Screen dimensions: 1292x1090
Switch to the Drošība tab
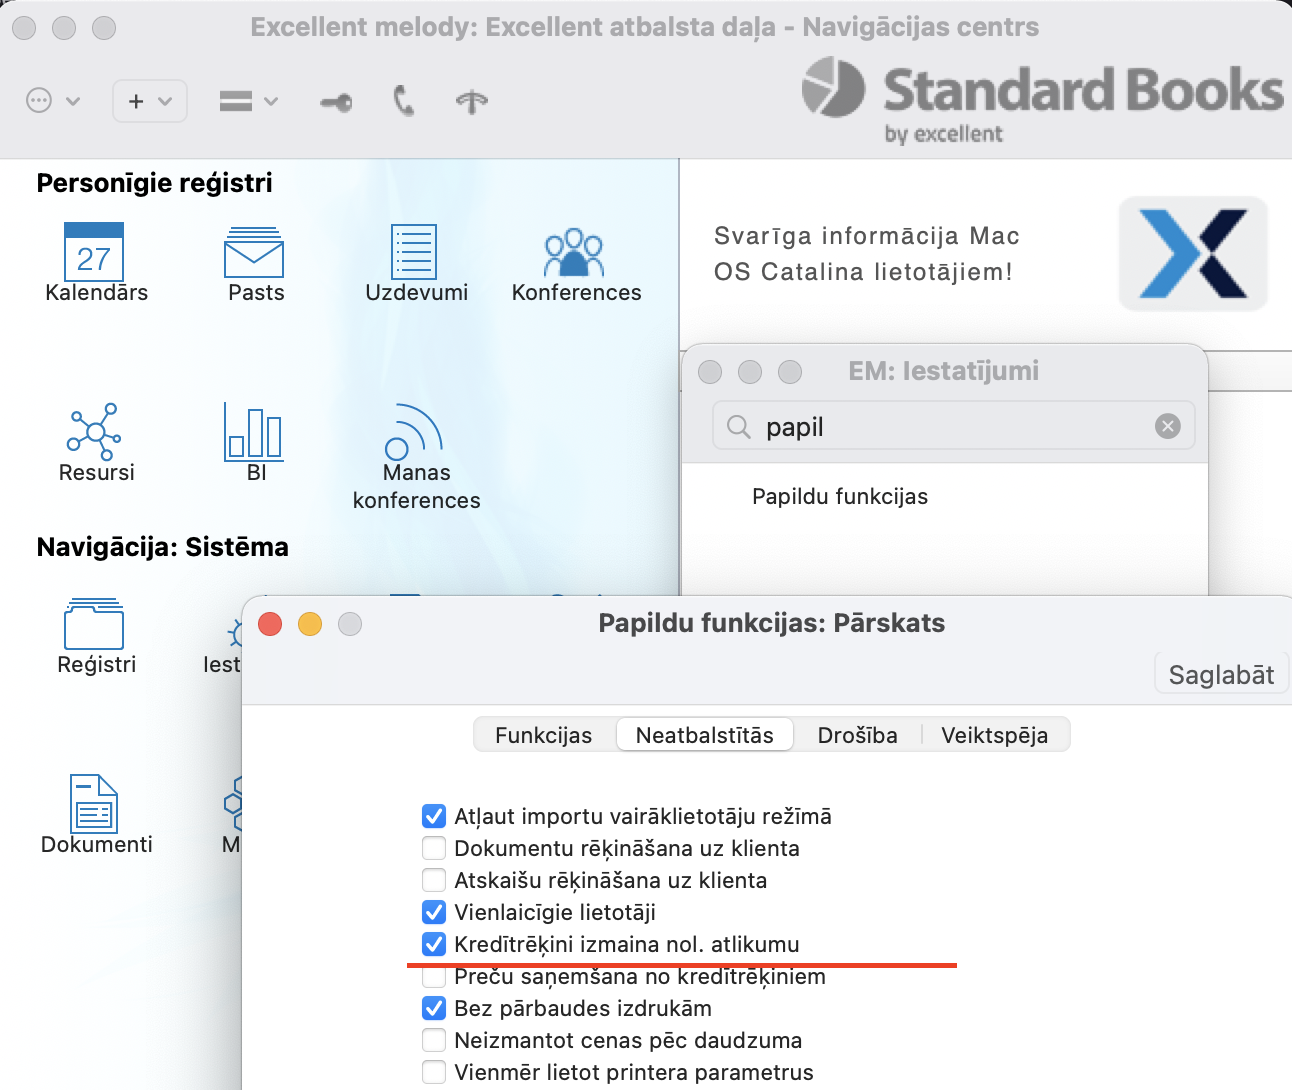click(x=857, y=735)
